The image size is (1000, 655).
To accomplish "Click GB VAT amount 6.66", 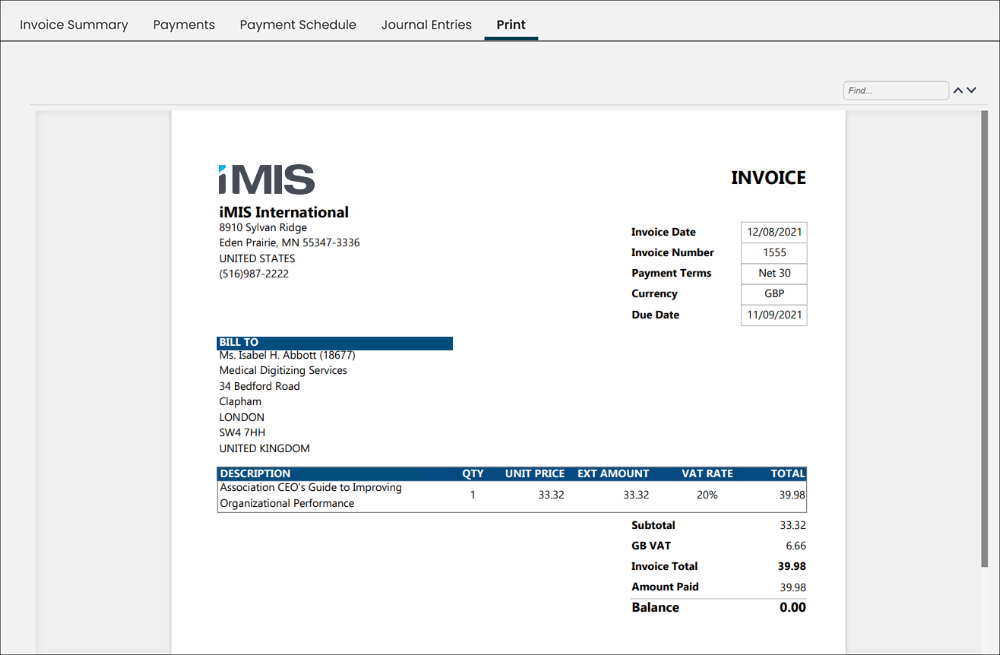I will point(796,546).
